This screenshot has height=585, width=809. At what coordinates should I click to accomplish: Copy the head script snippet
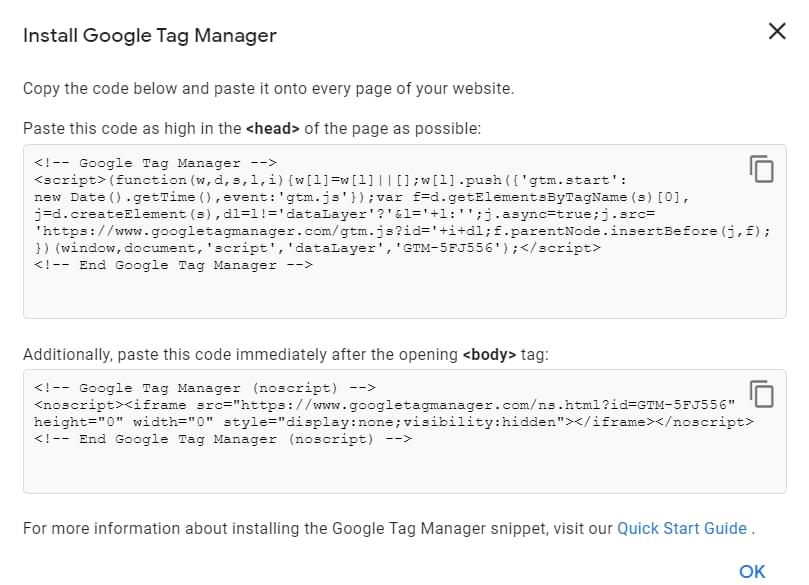(x=762, y=169)
